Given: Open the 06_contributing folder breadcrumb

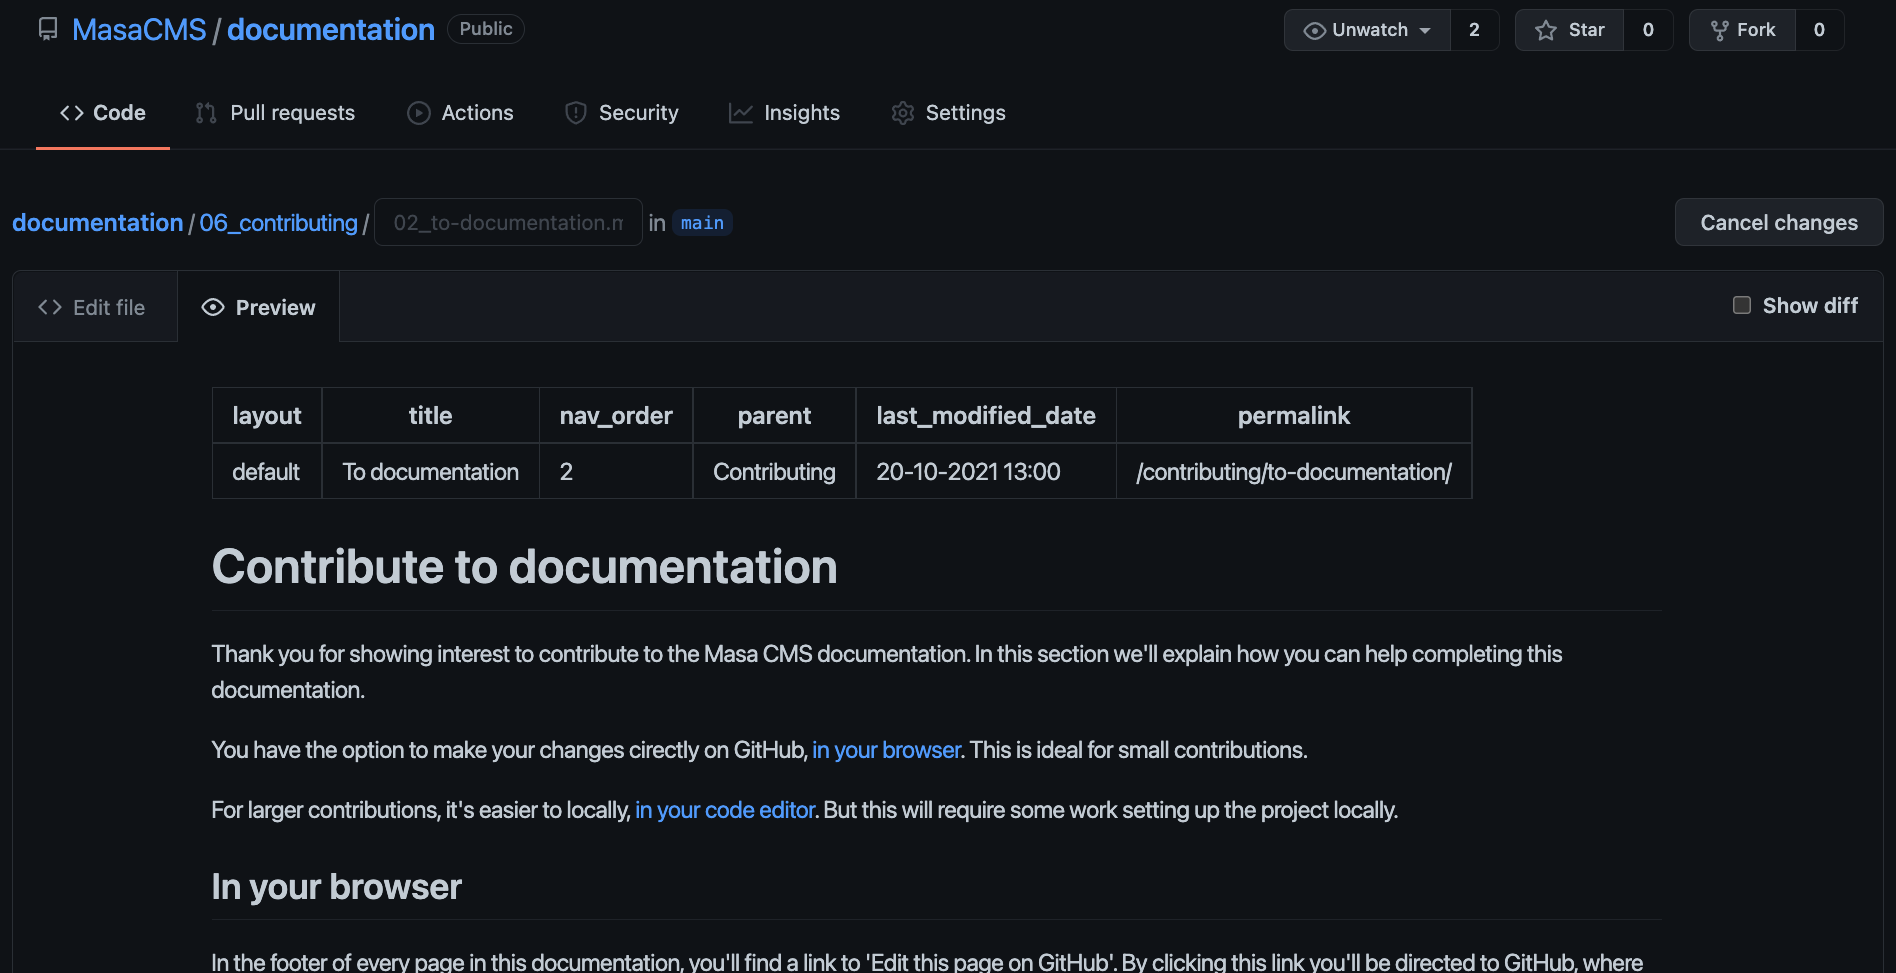Looking at the screenshot, I should point(279,223).
